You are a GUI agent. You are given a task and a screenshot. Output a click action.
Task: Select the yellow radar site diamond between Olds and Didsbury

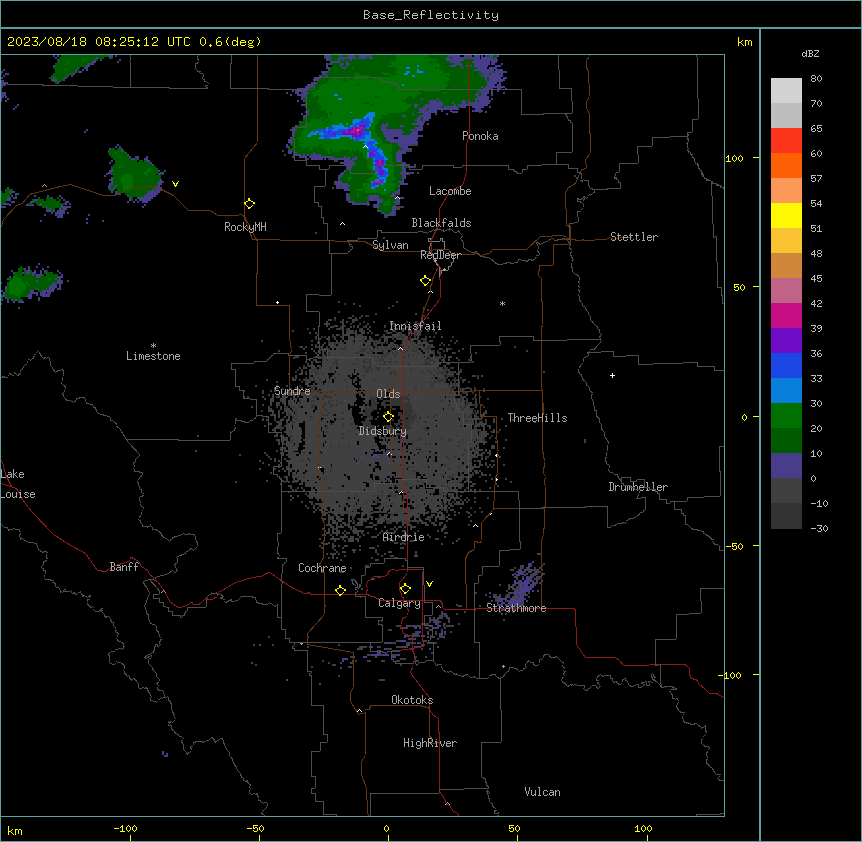388,416
